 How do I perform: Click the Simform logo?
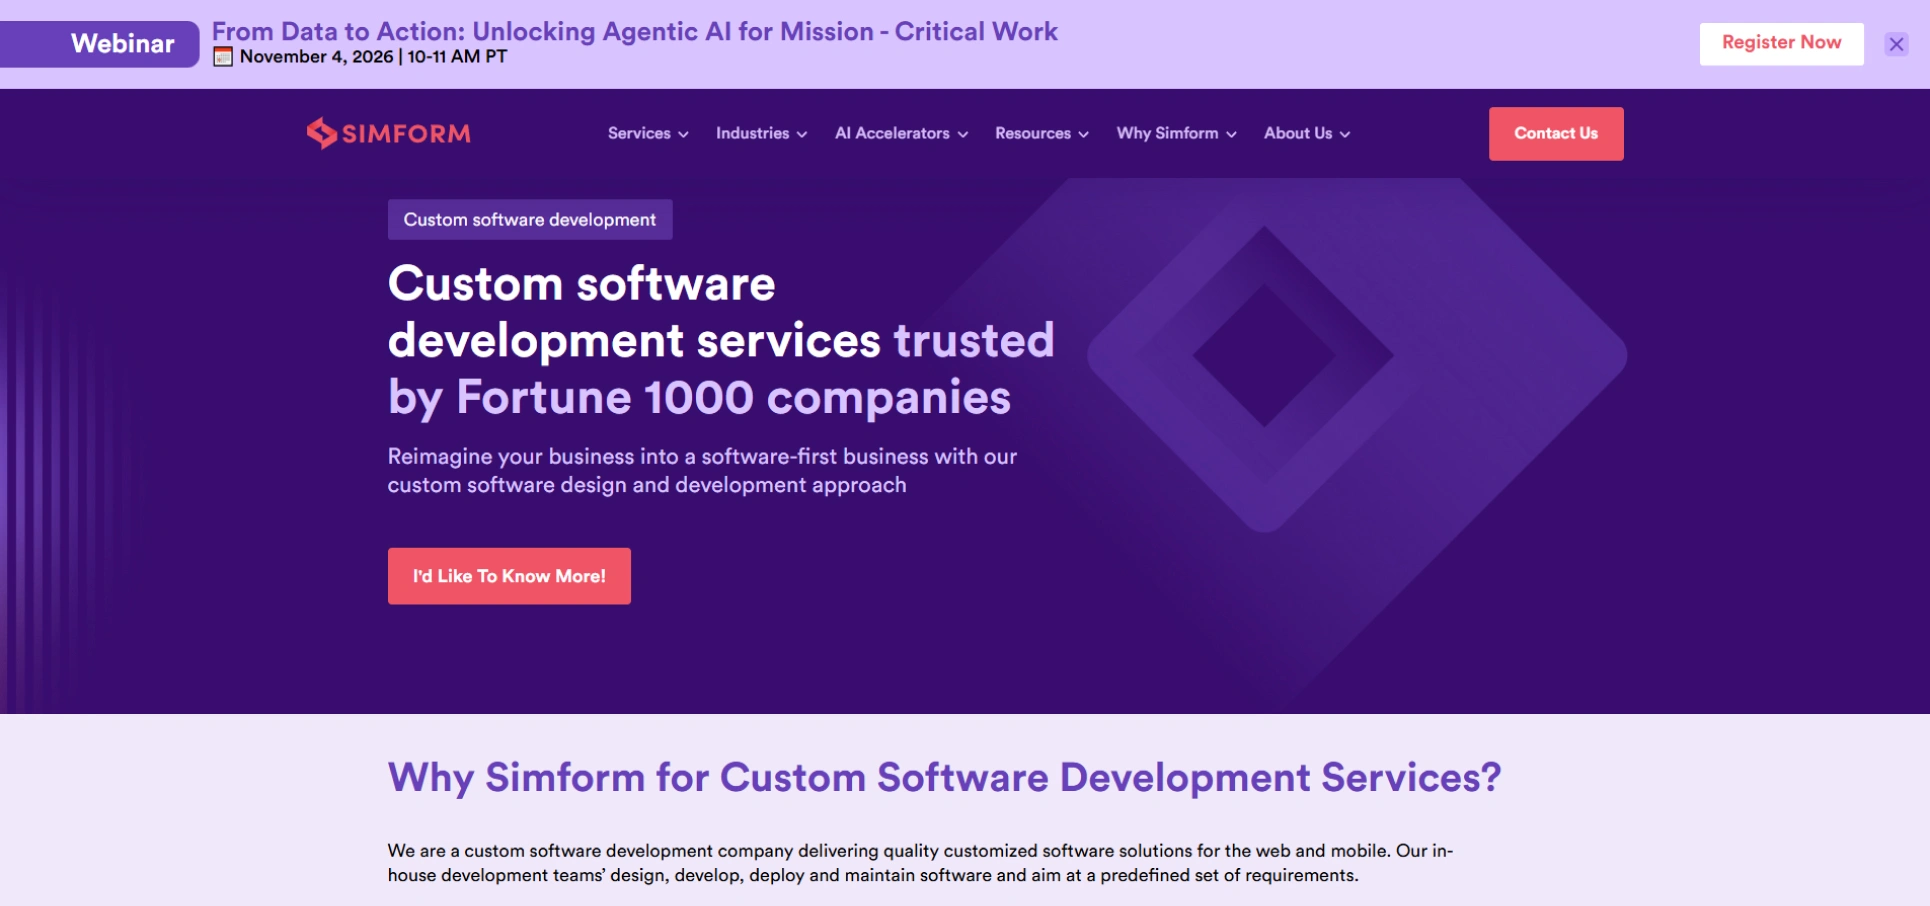tap(388, 133)
